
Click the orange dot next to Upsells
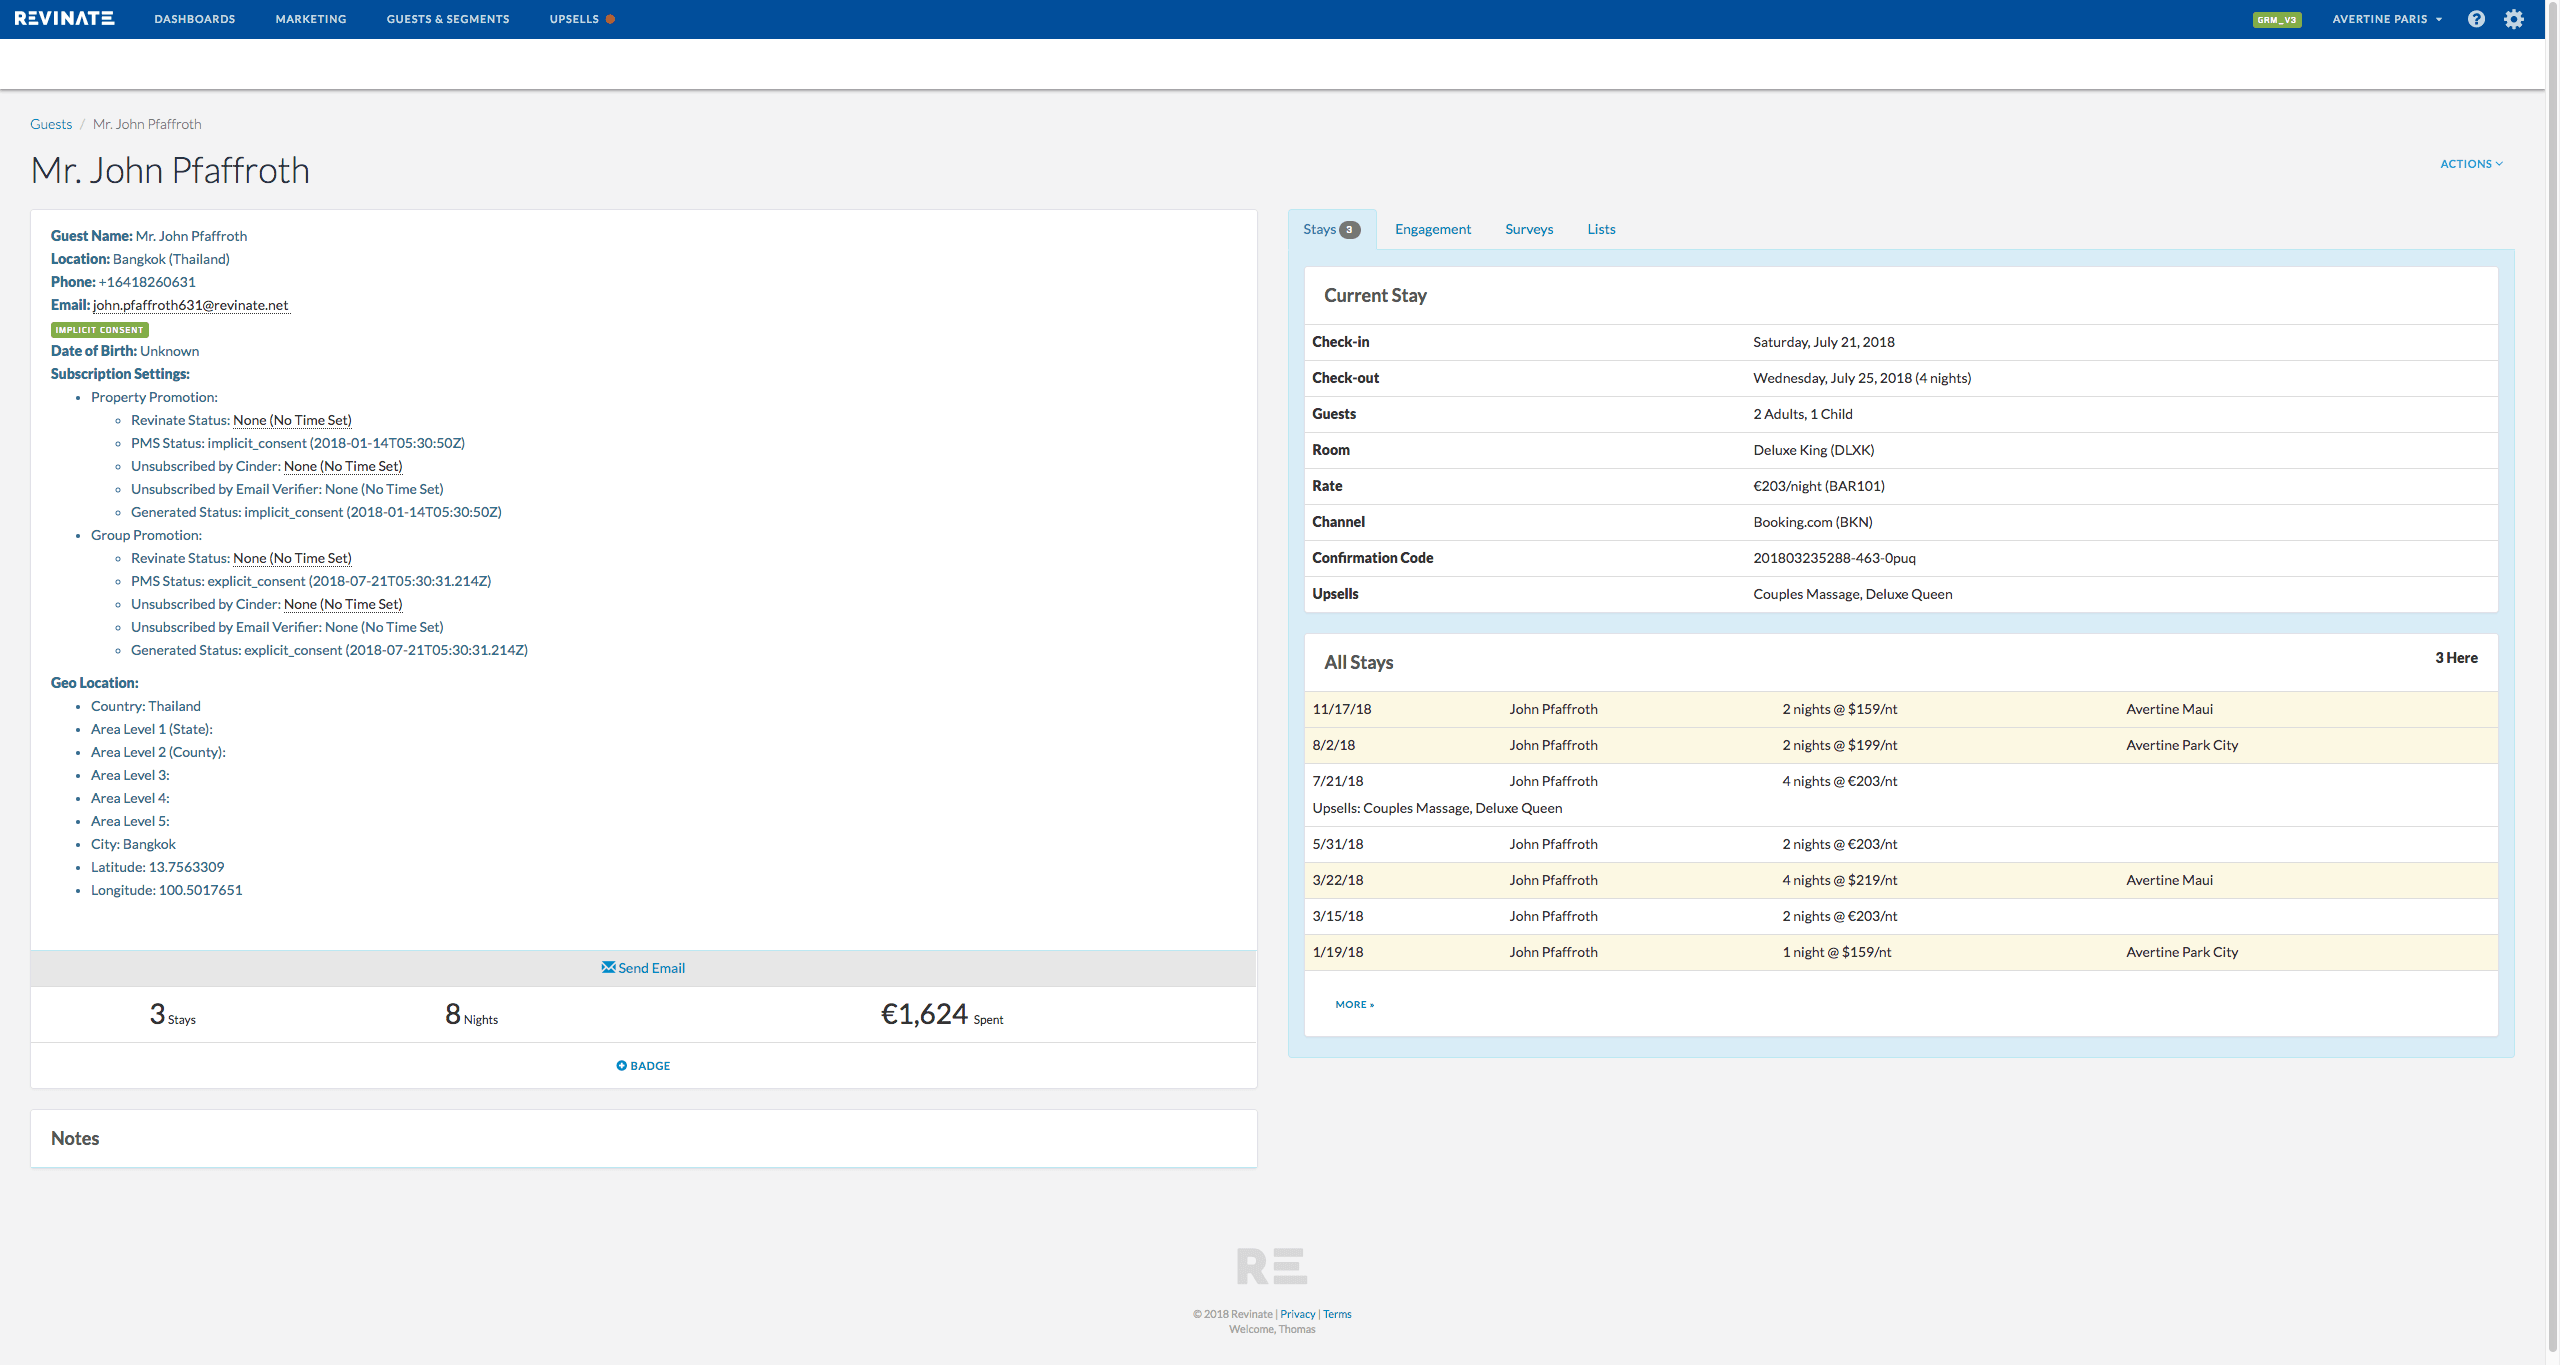coord(610,19)
